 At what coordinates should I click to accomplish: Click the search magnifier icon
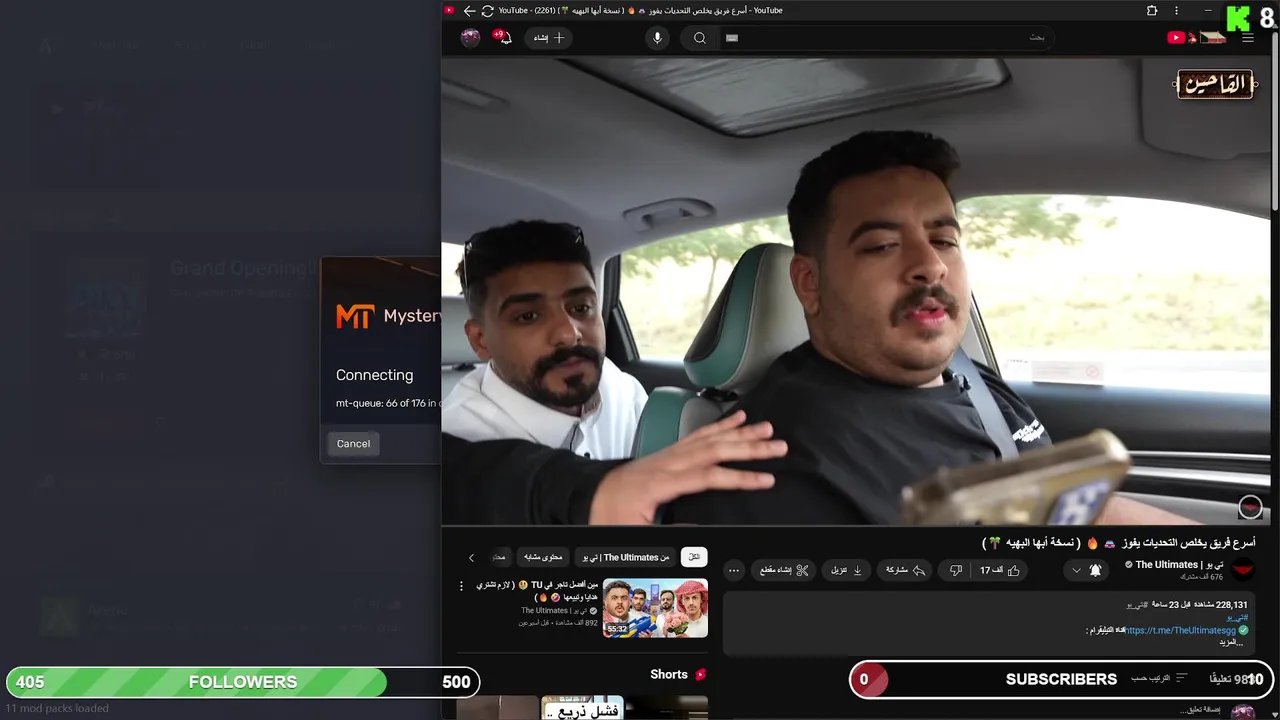pos(700,38)
